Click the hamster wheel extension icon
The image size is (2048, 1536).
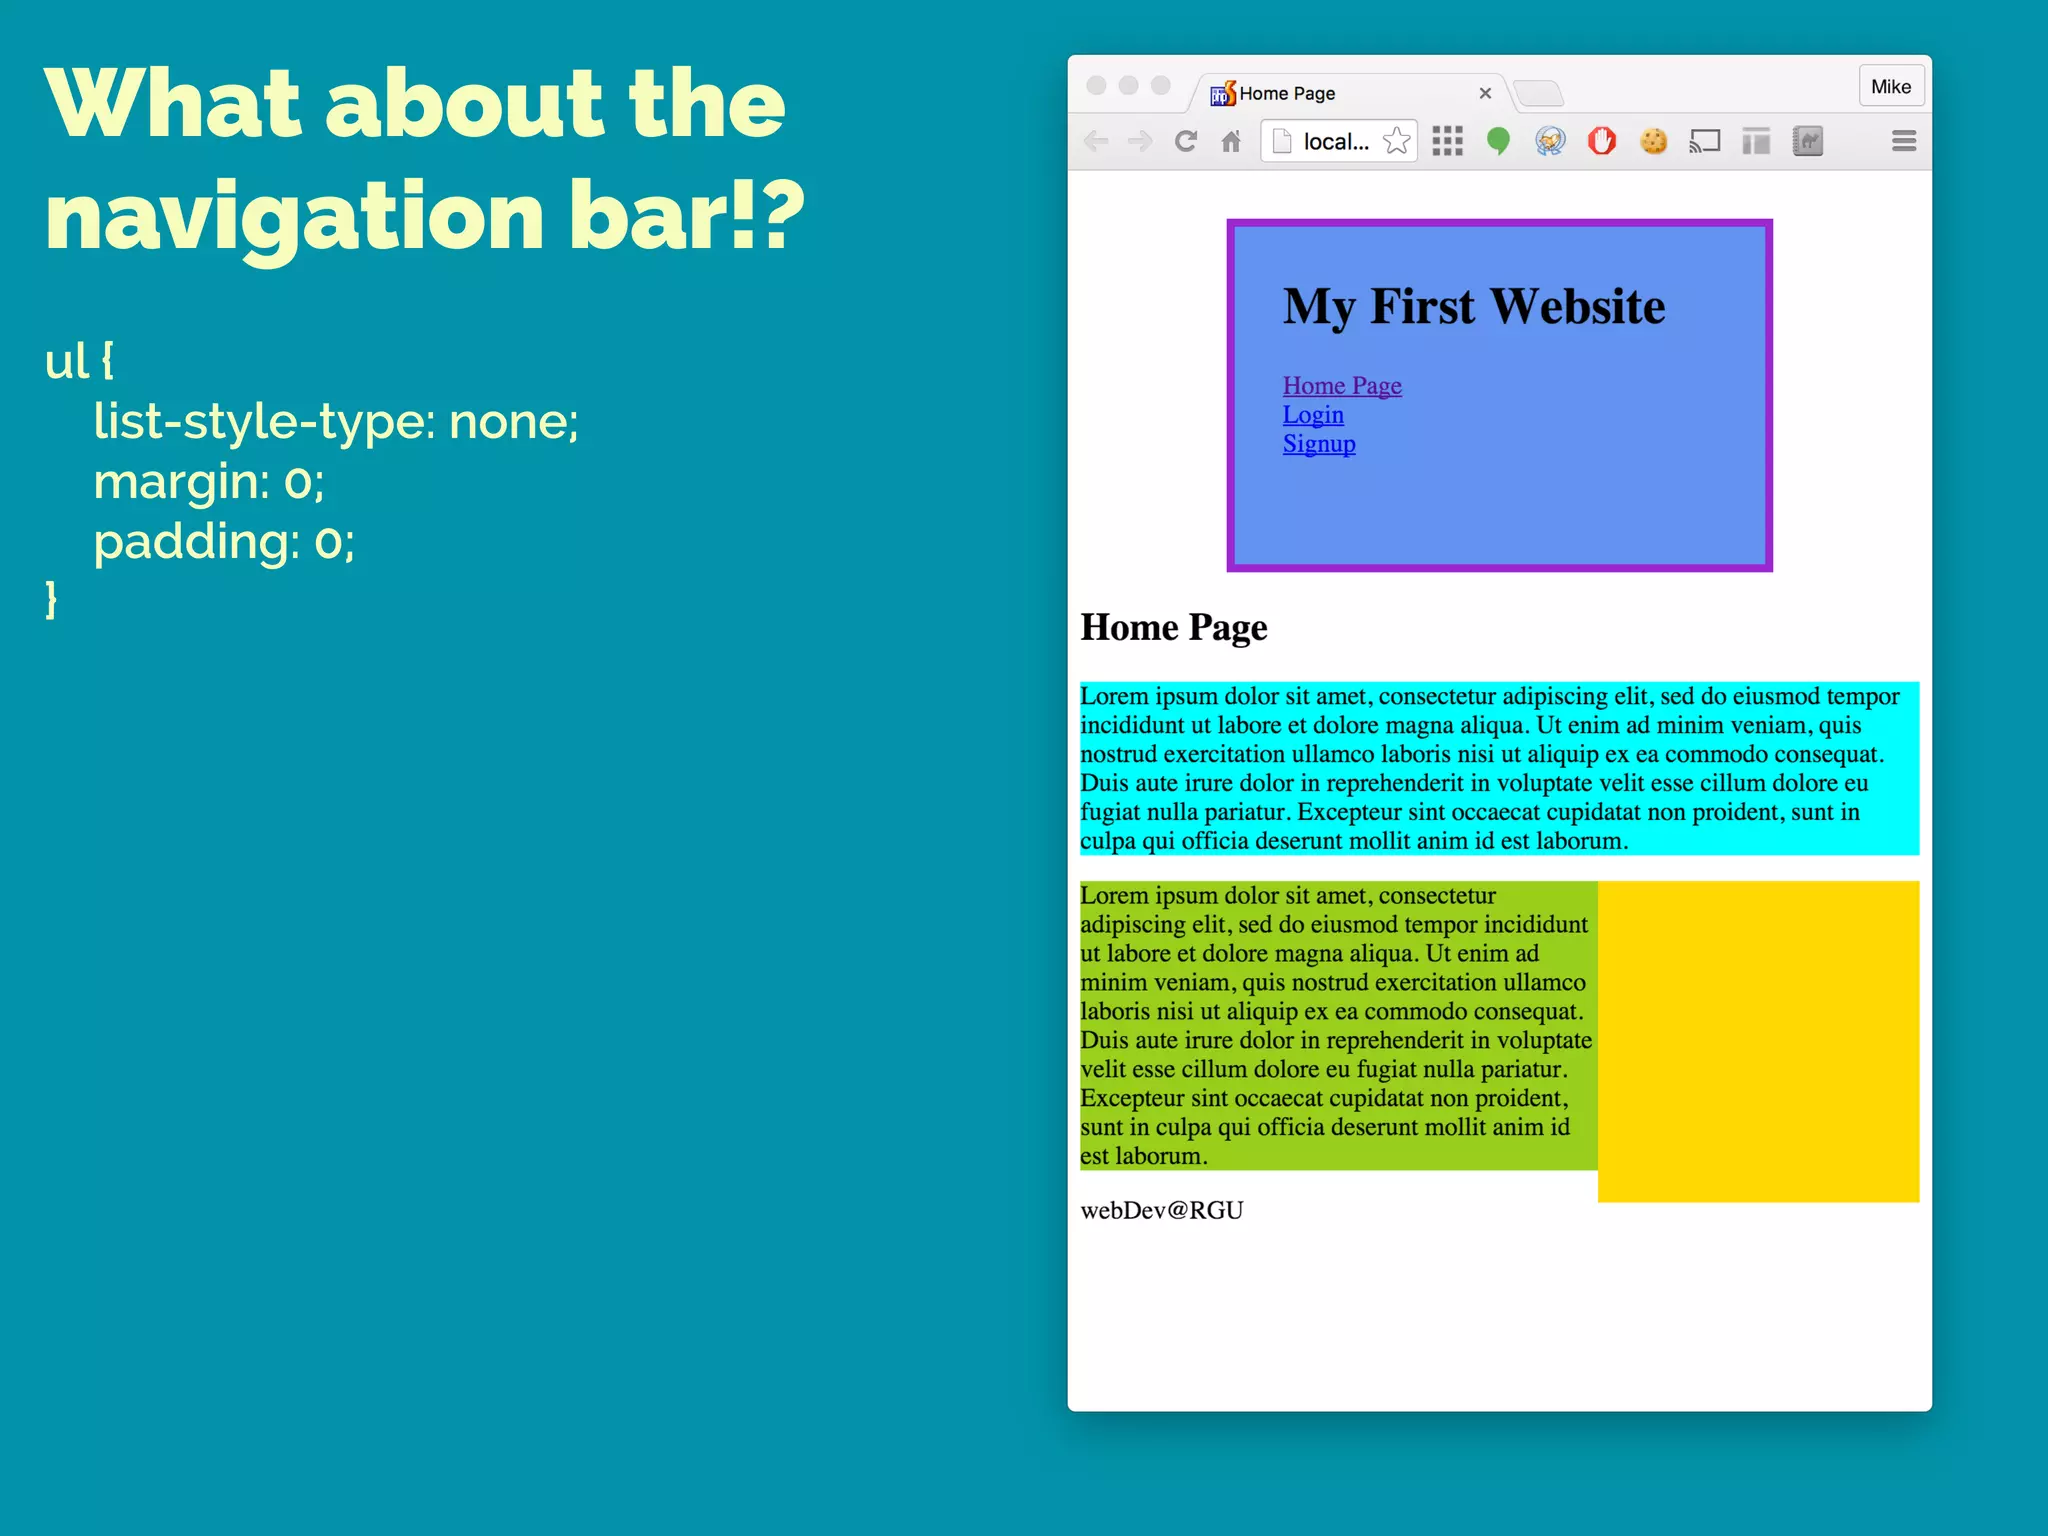coord(1550,141)
